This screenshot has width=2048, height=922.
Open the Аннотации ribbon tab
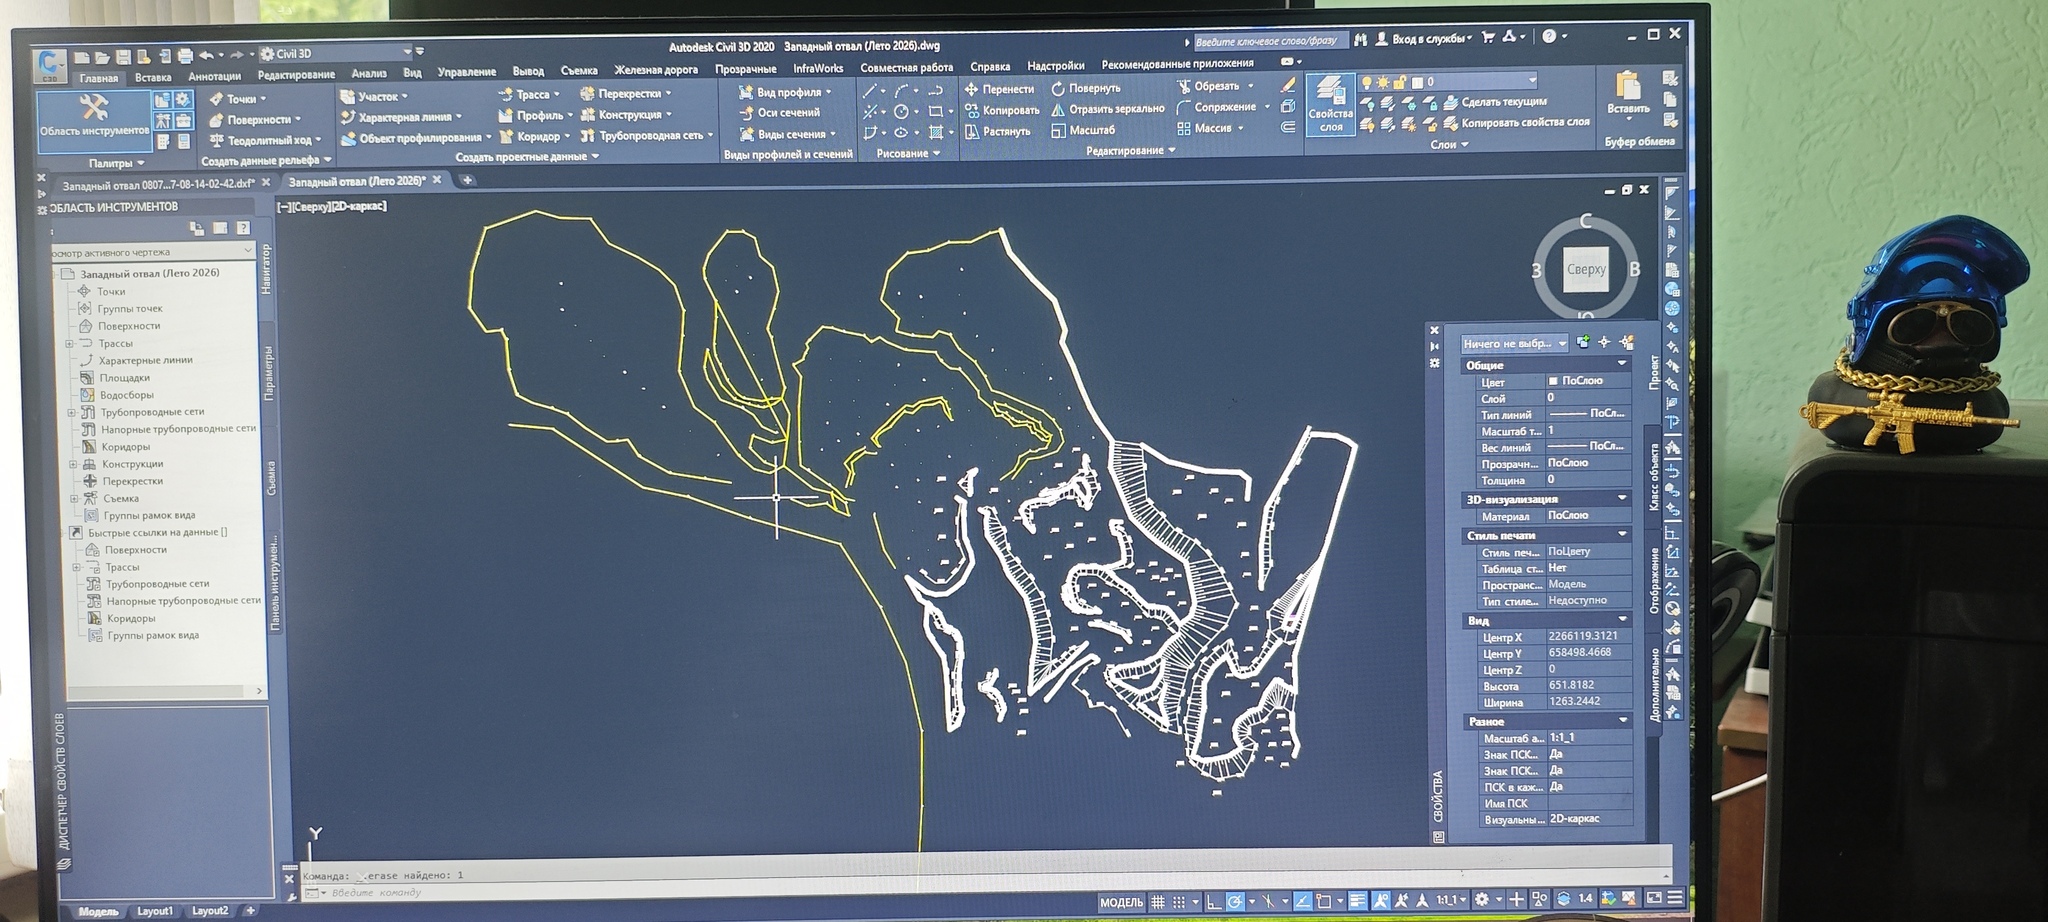[x=214, y=76]
